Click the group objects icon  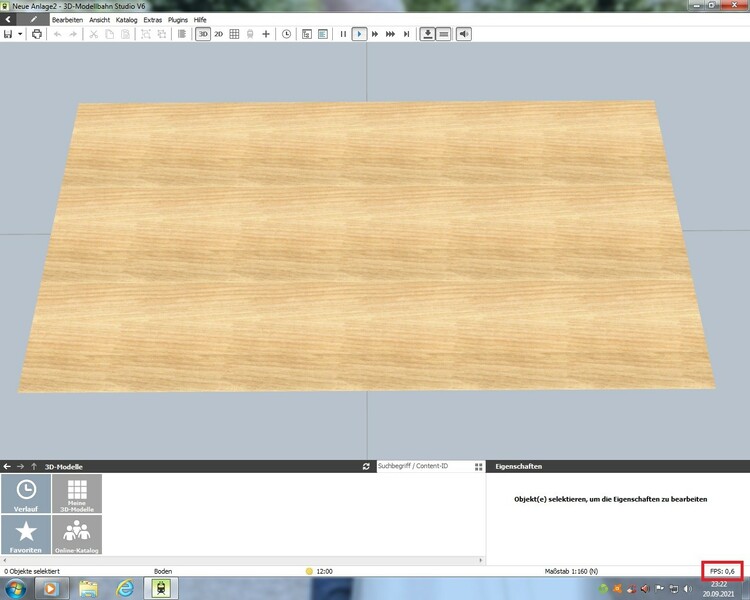click(x=146, y=34)
